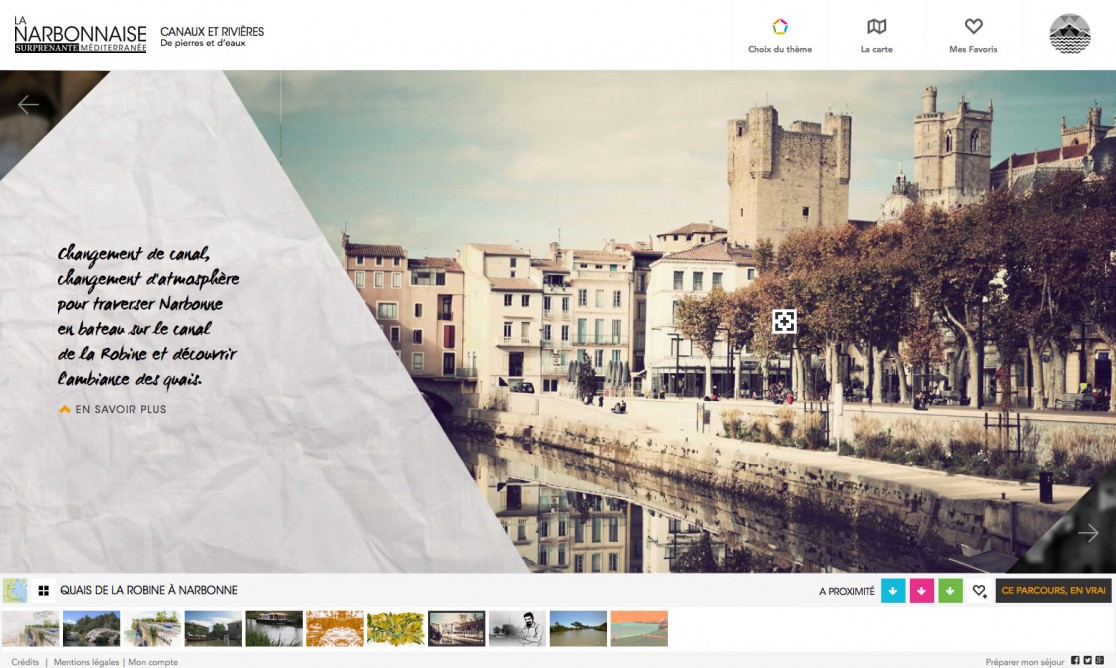The height and width of the screenshot is (668, 1116).
Task: Click the La Narbonnaise logo
Action: 80,38
